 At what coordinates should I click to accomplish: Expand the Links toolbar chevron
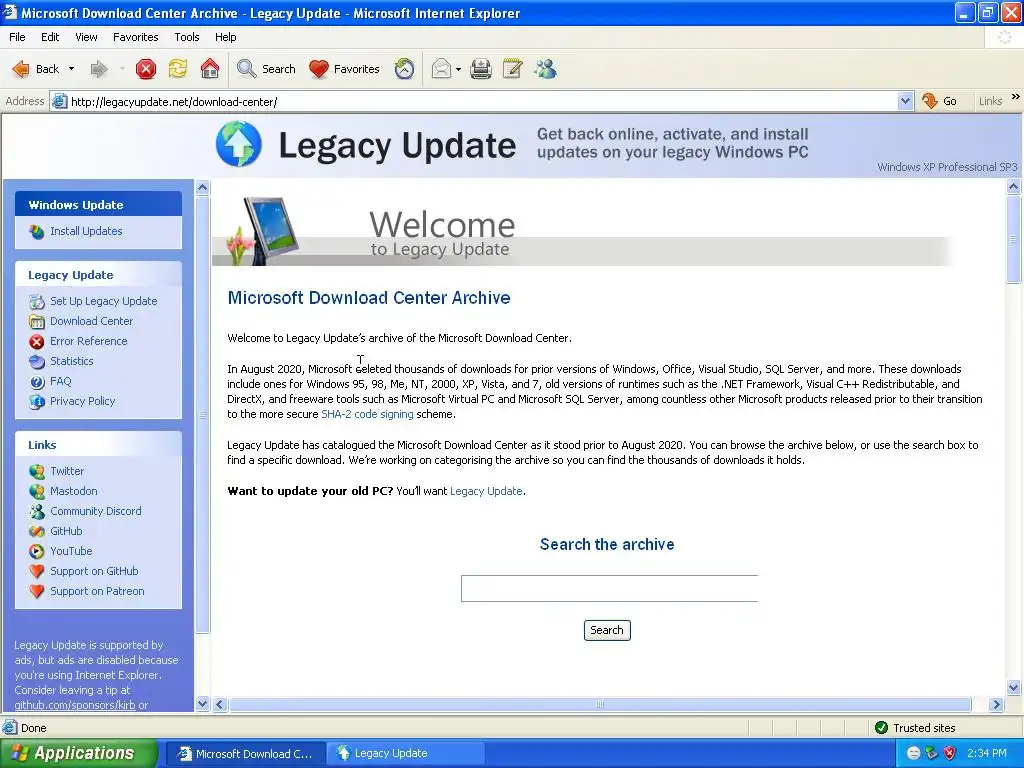tap(1016, 97)
